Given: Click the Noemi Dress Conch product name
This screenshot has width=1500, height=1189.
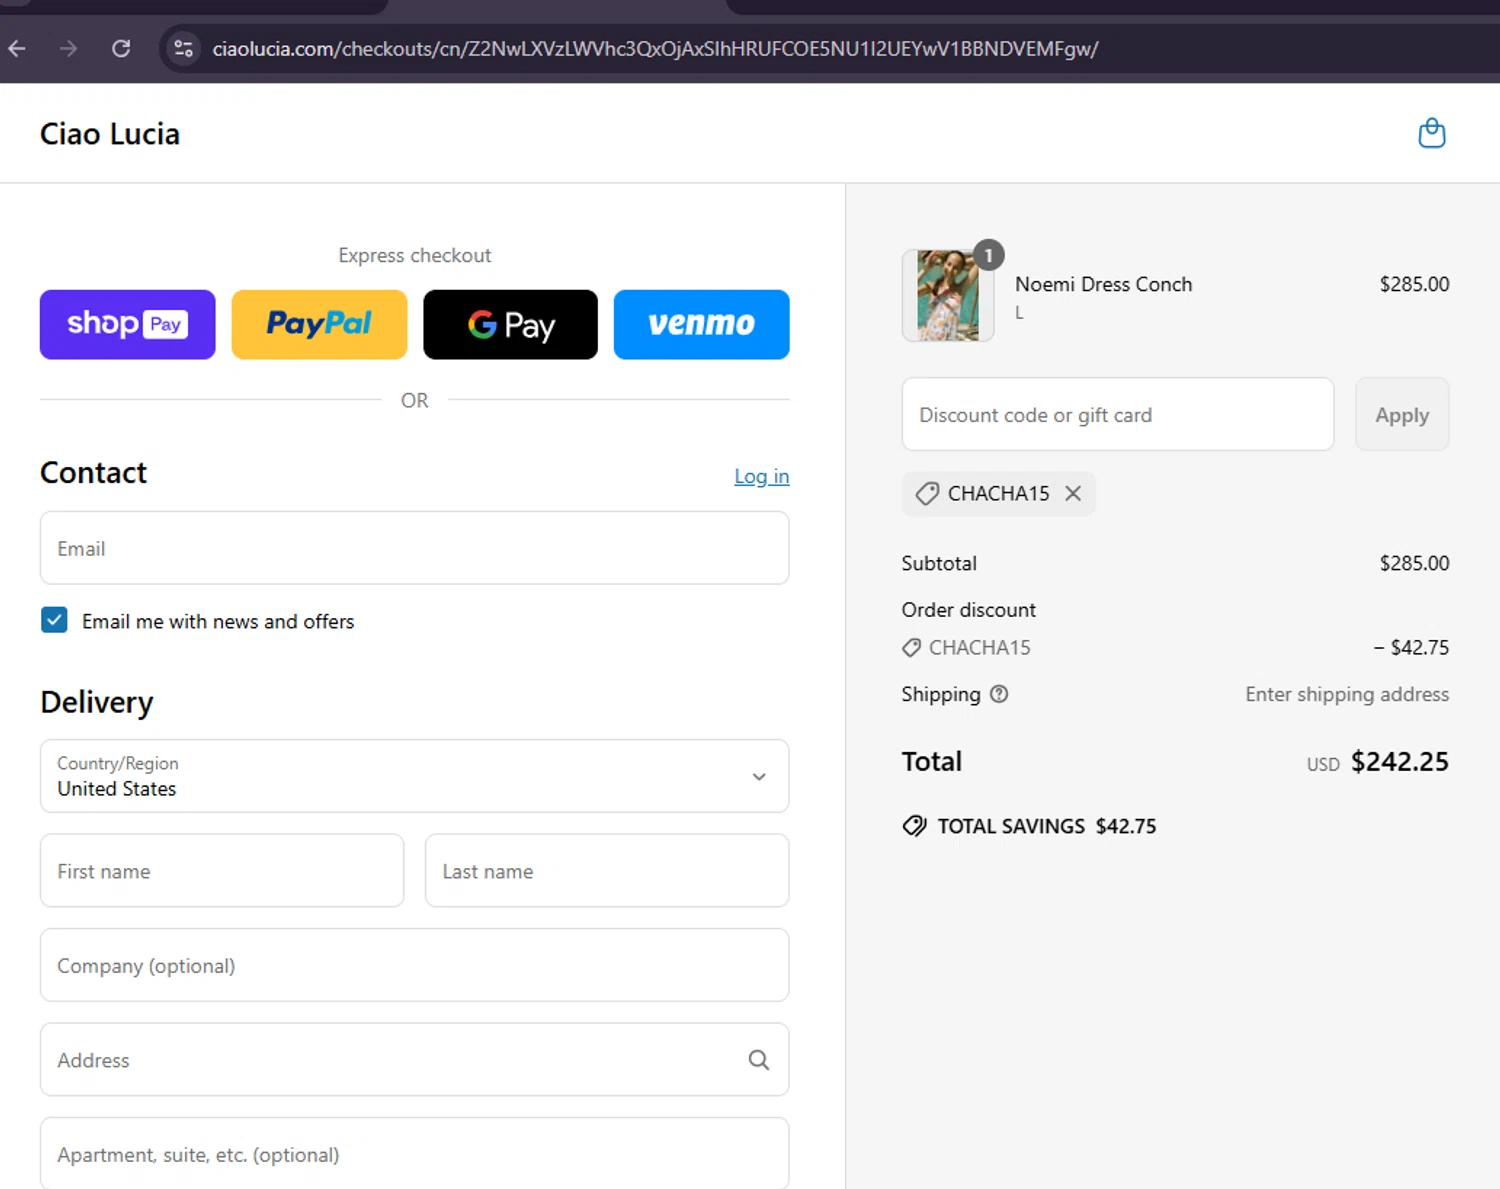Looking at the screenshot, I should (x=1103, y=284).
